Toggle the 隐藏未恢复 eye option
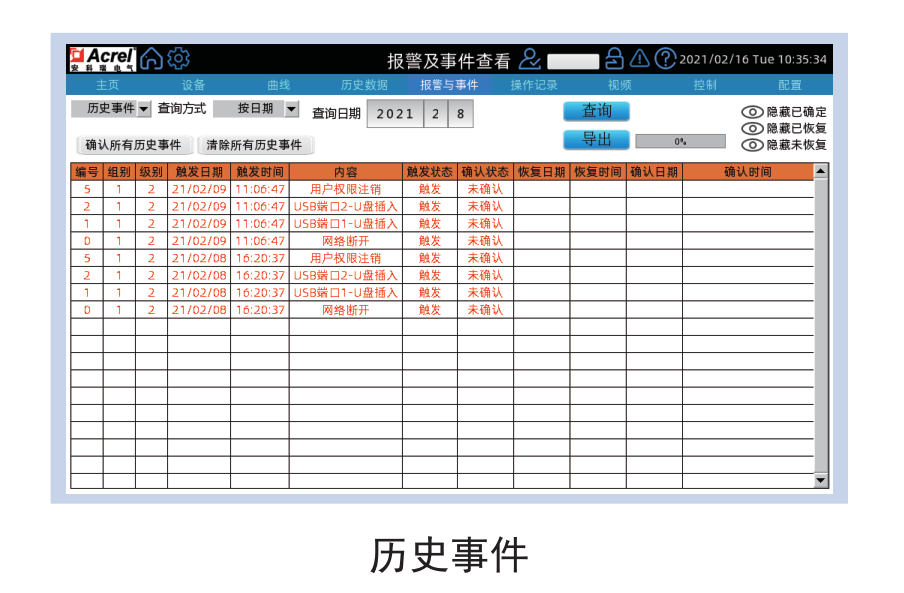The image size is (904, 593). (752, 145)
